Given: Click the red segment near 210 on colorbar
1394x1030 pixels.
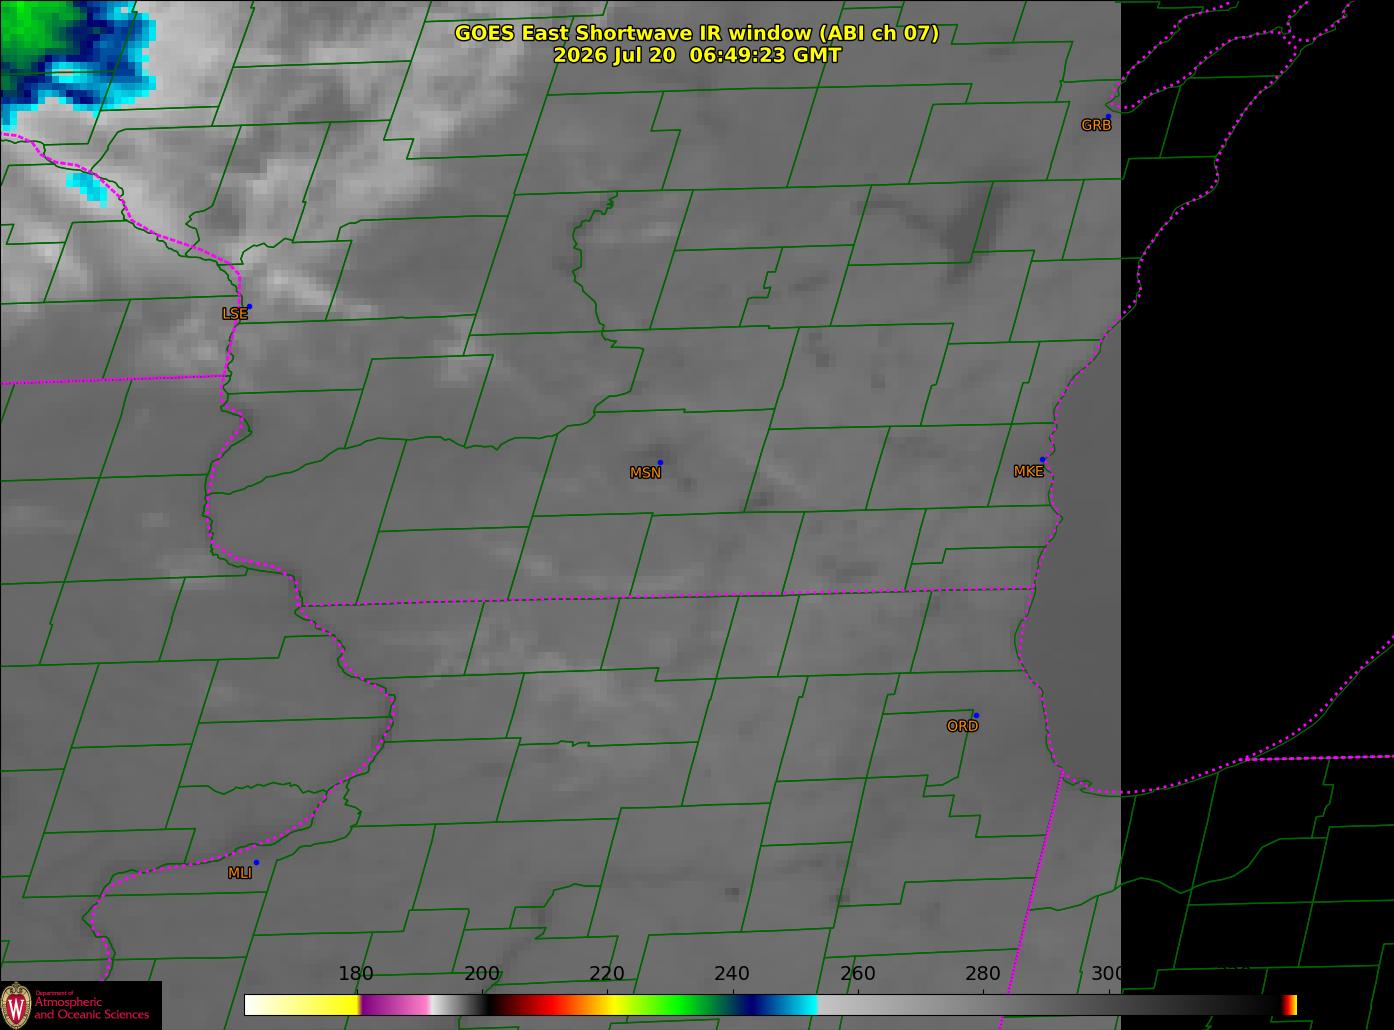Looking at the screenshot, I should [545, 1004].
